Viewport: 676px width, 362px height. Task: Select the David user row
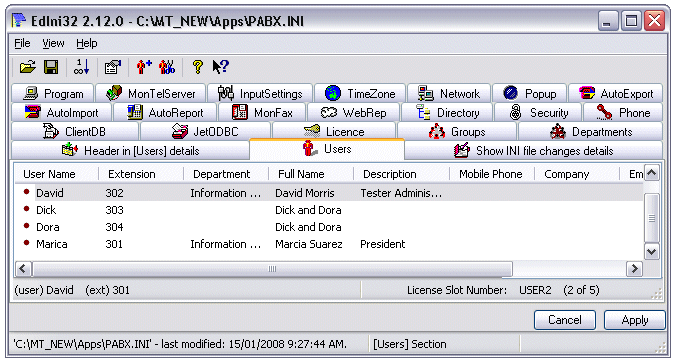[x=329, y=193]
